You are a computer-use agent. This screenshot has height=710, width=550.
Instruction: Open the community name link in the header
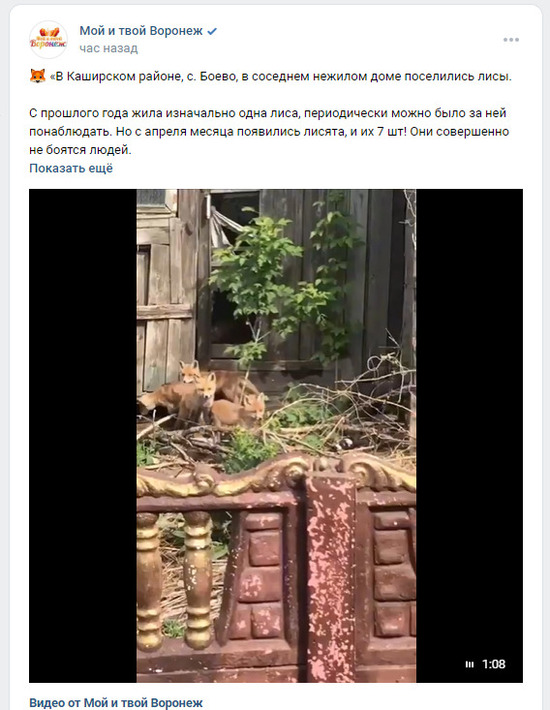141,31
